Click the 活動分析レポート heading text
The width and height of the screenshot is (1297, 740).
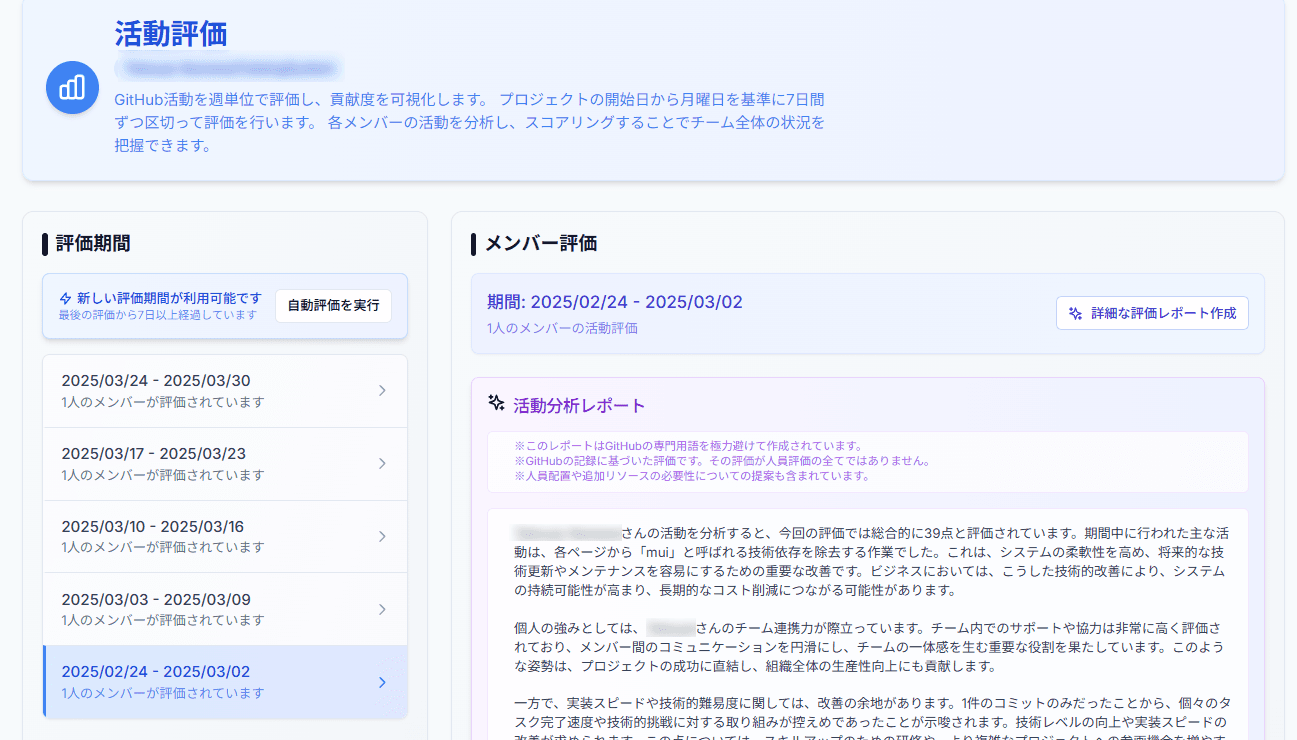coord(579,405)
